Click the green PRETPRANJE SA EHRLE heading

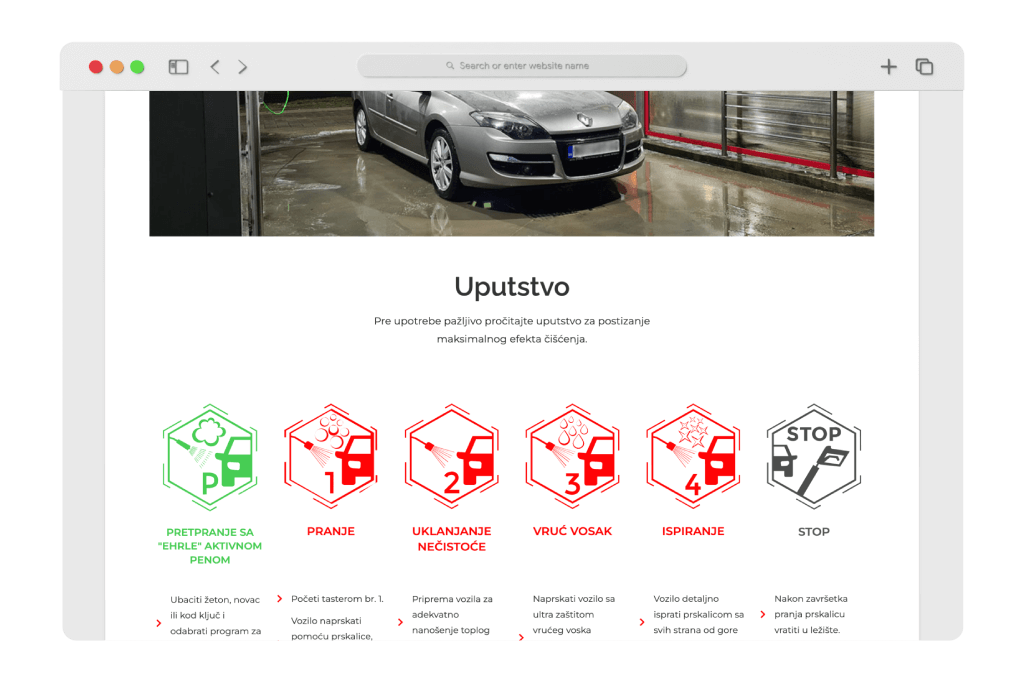pyautogui.click(x=210, y=546)
